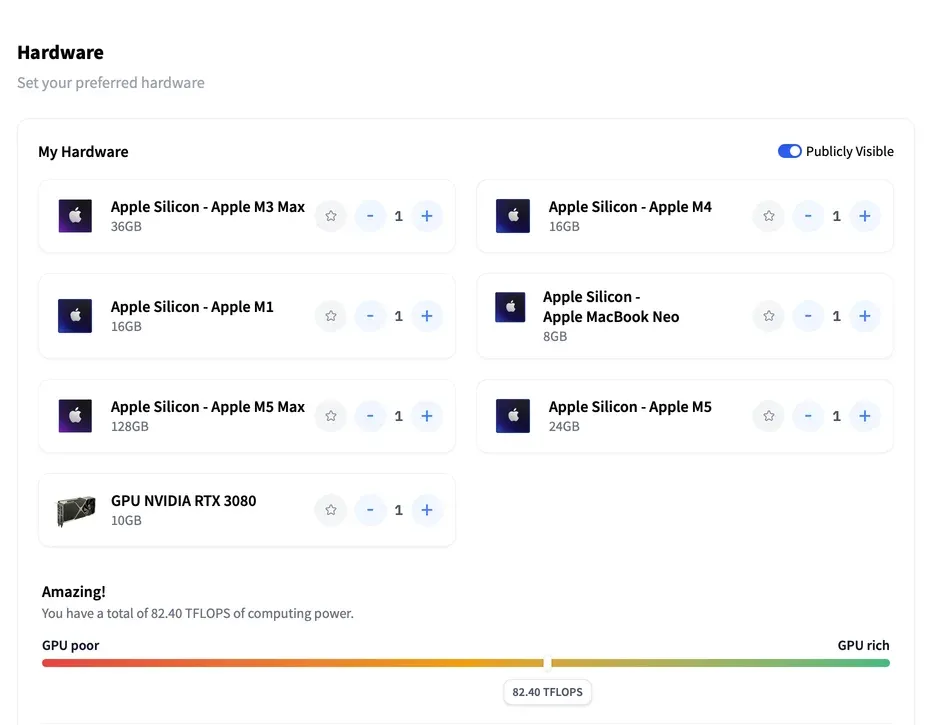This screenshot has height=725, width=950.
Task: Click the 'Apple Silicon - Apple M5 Max' label
Action: (208, 407)
